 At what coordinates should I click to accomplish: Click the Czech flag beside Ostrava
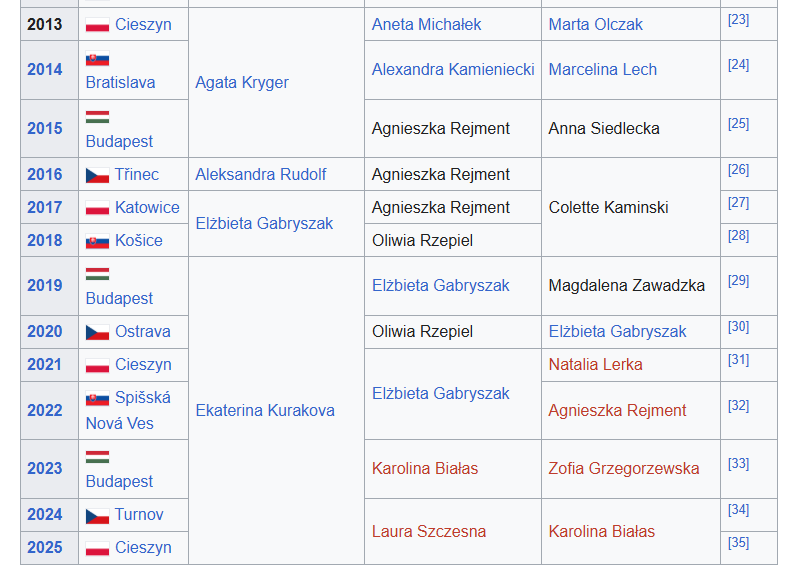(97, 332)
